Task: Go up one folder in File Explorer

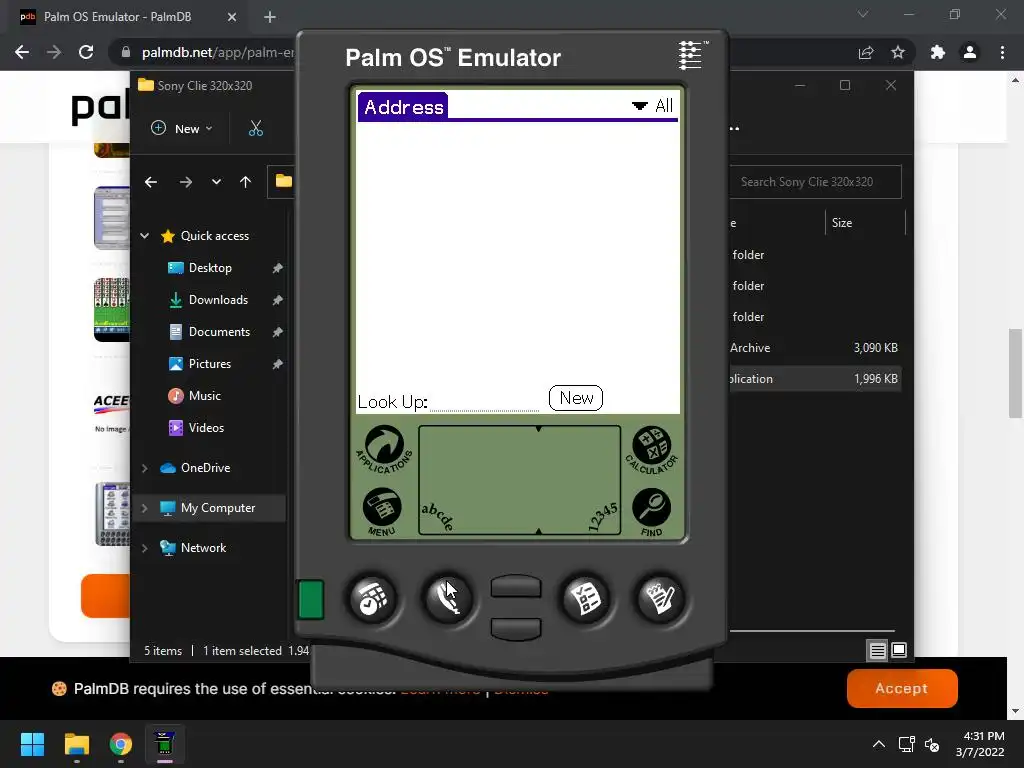Action: point(246,182)
